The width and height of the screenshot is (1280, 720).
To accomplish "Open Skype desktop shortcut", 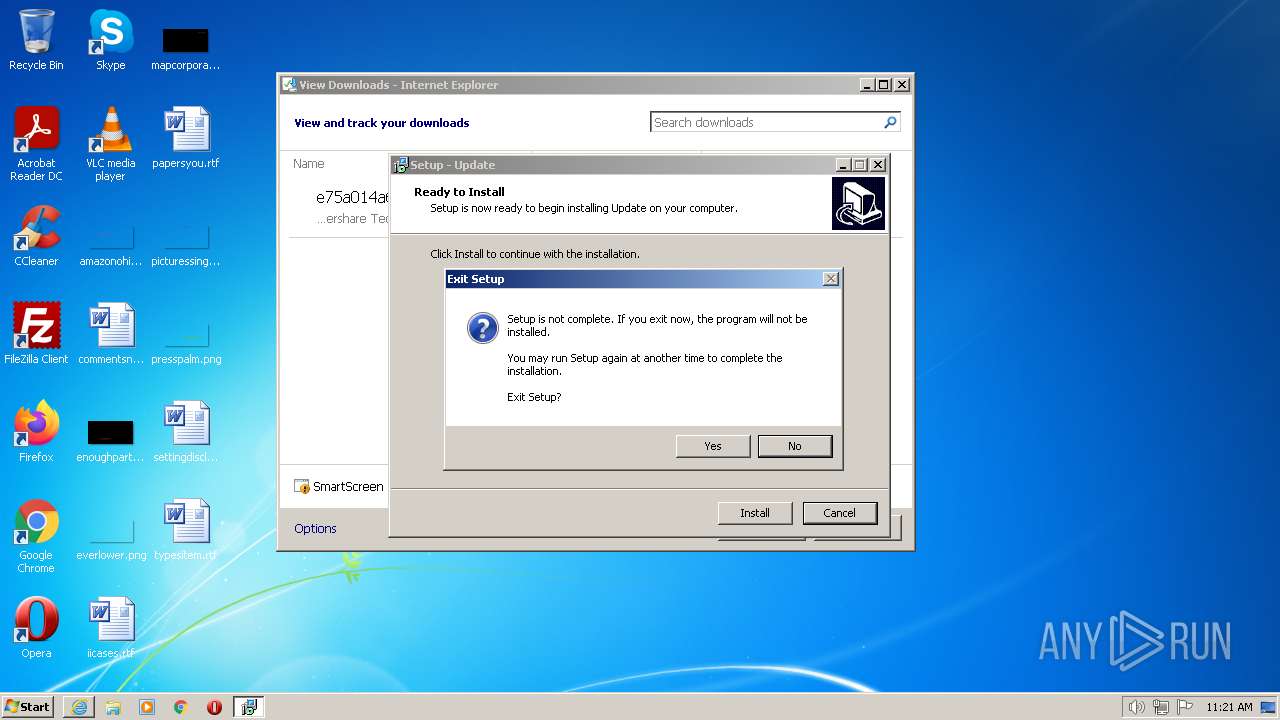I will click(110, 40).
